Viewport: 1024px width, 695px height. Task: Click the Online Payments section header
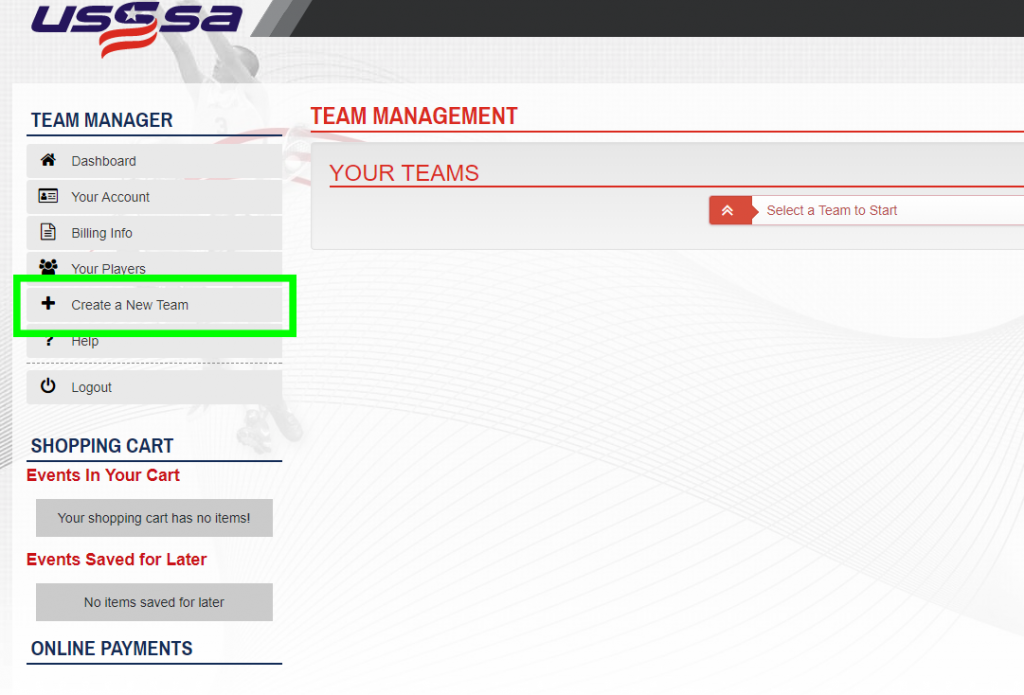pyautogui.click(x=112, y=648)
